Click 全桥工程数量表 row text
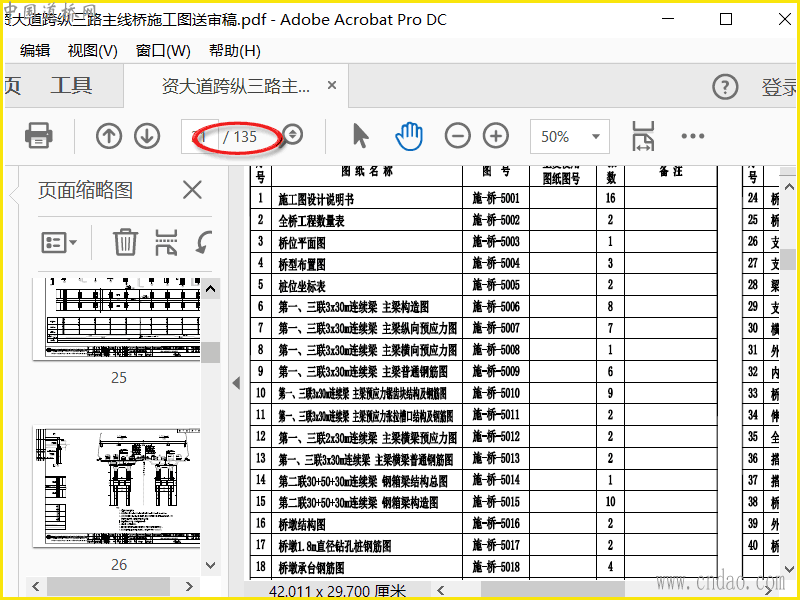800x600 pixels. [311, 221]
